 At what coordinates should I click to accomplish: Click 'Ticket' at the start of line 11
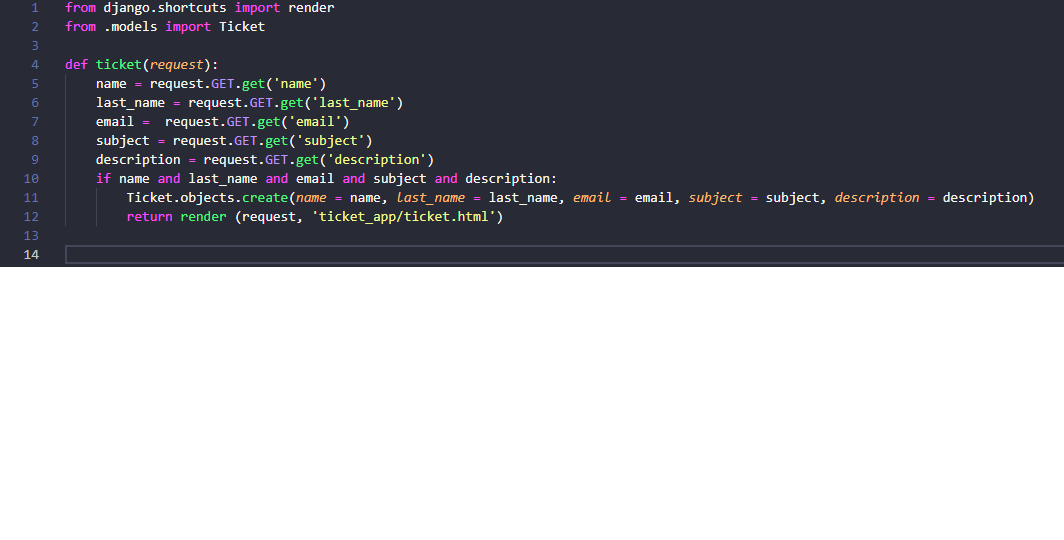(149, 198)
